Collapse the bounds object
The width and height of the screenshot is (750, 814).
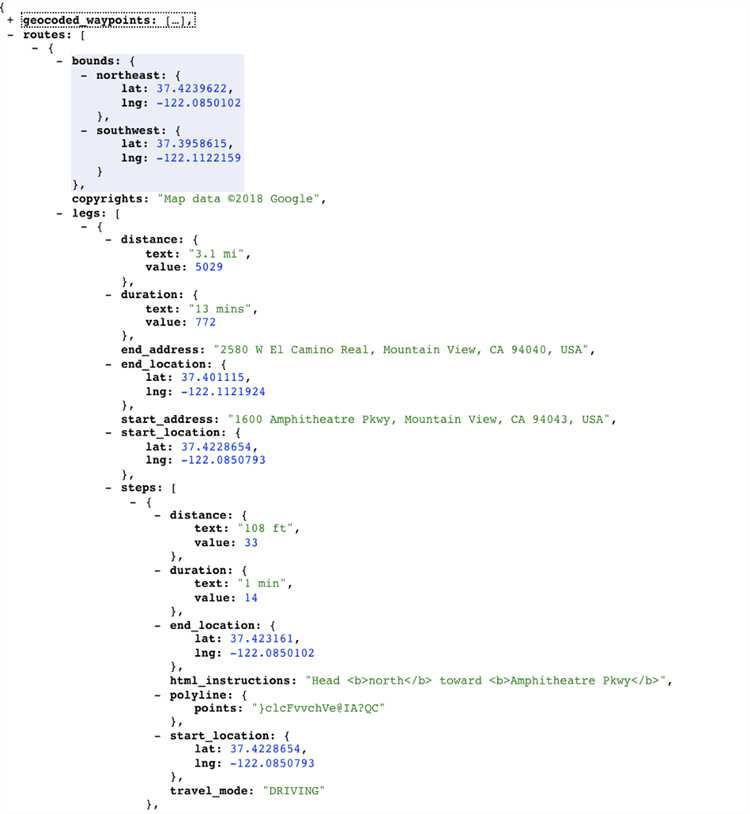point(59,61)
